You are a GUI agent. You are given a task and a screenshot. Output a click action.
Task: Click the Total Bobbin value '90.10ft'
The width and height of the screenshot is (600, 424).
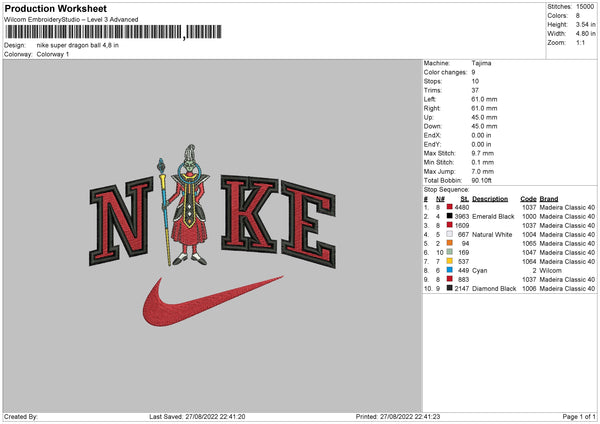click(481, 180)
